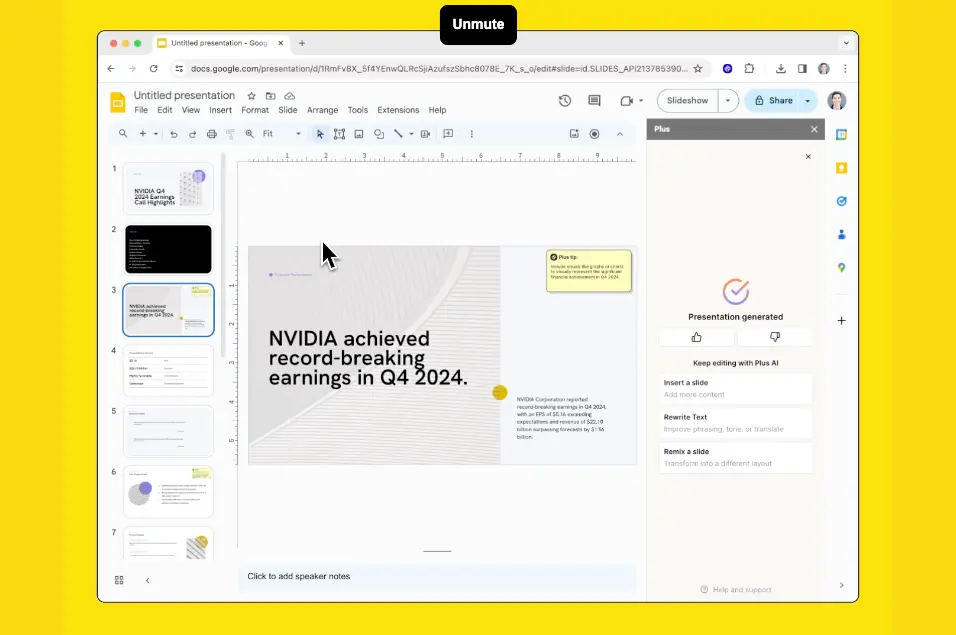Select the paint format tool
956x635 pixels.
coord(230,134)
